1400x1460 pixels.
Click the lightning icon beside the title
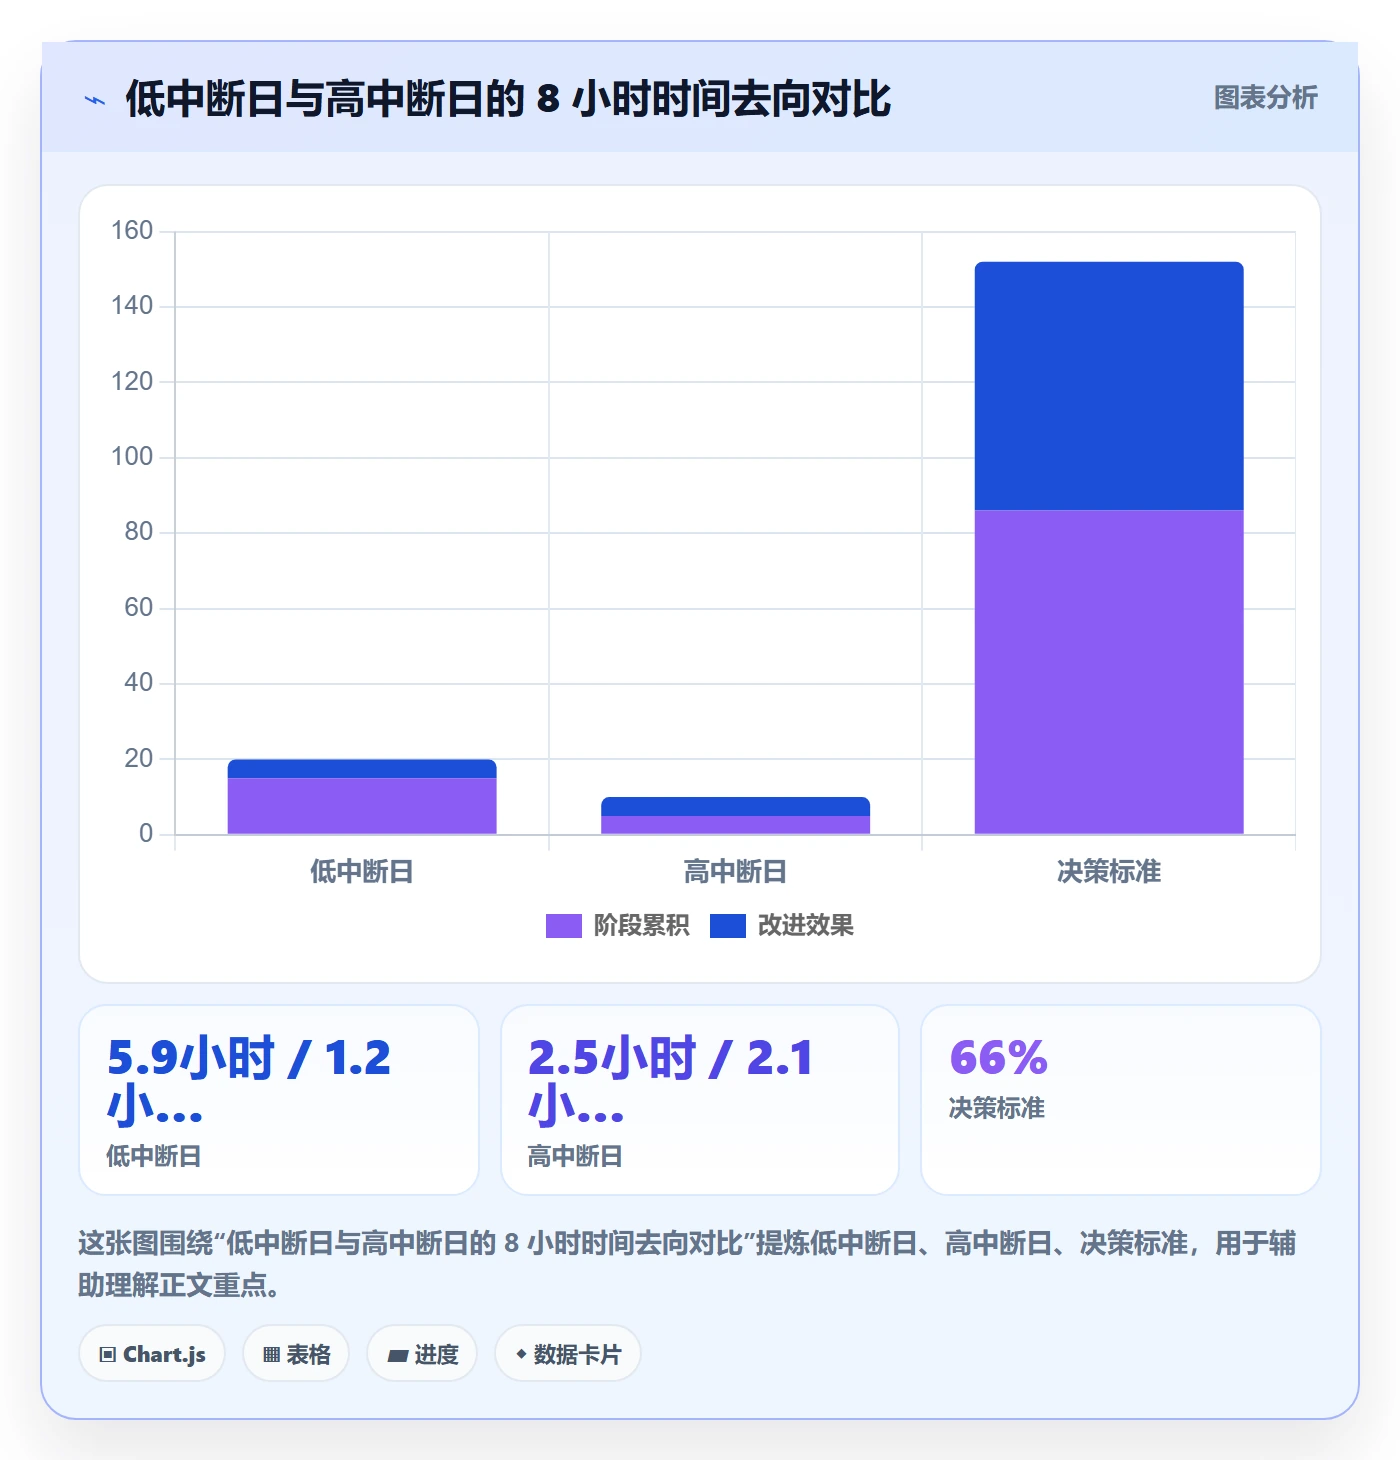tap(95, 100)
